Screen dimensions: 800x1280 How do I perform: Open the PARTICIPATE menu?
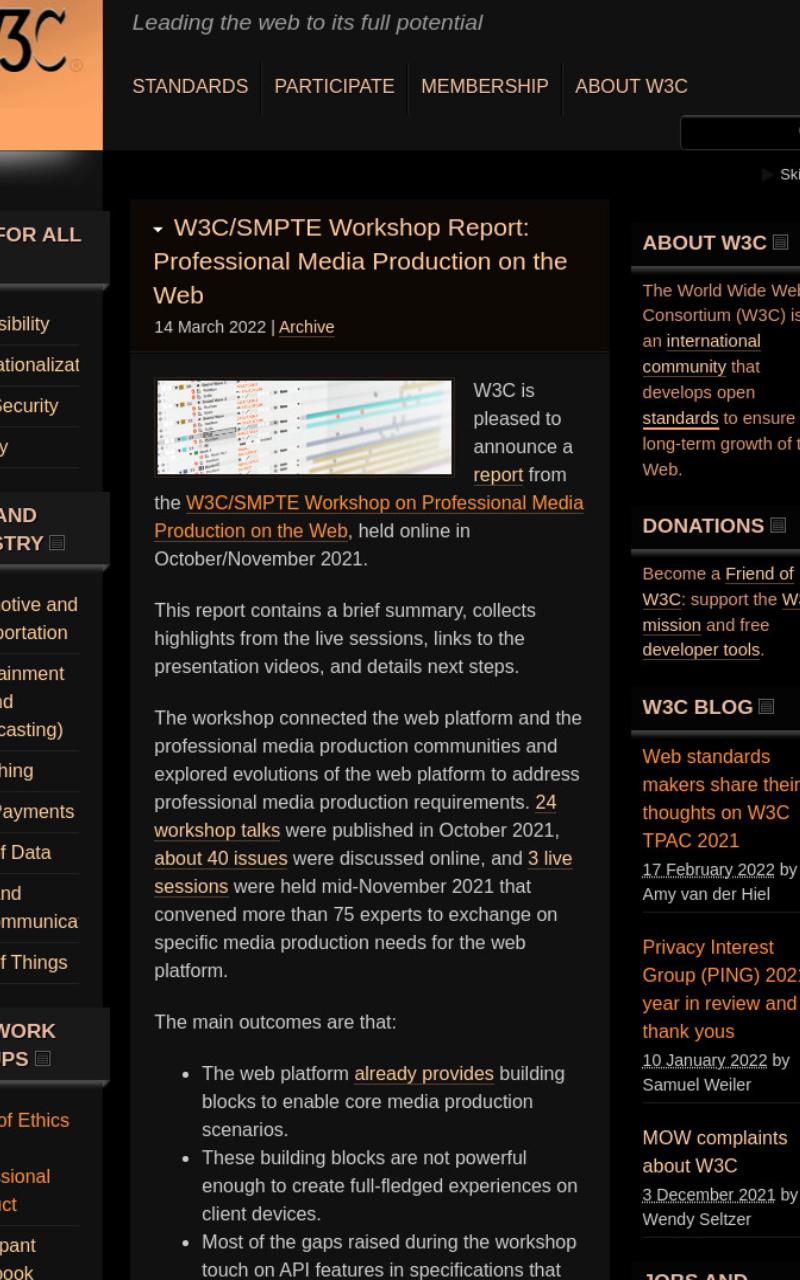[x=334, y=86]
